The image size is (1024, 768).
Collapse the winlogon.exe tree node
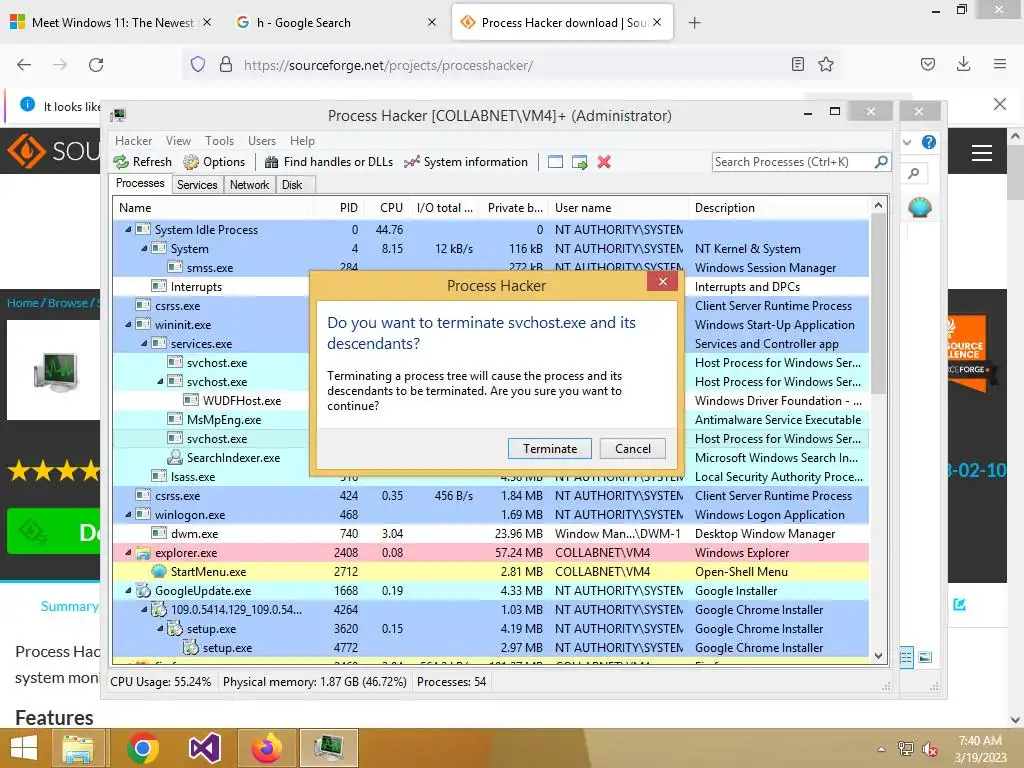(x=128, y=515)
